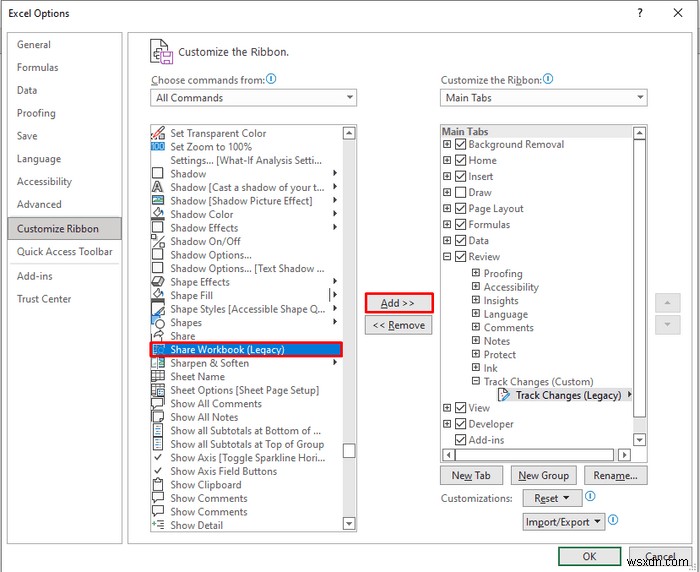The image size is (700, 572).
Task: Uncheck the Page Layout checkbox
Action: (x=460, y=209)
